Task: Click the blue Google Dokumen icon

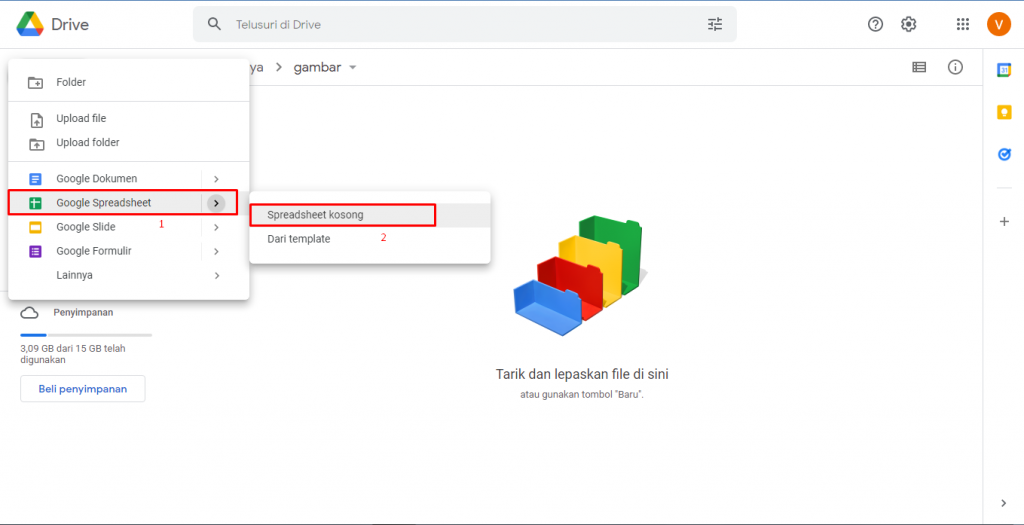Action: coord(35,179)
